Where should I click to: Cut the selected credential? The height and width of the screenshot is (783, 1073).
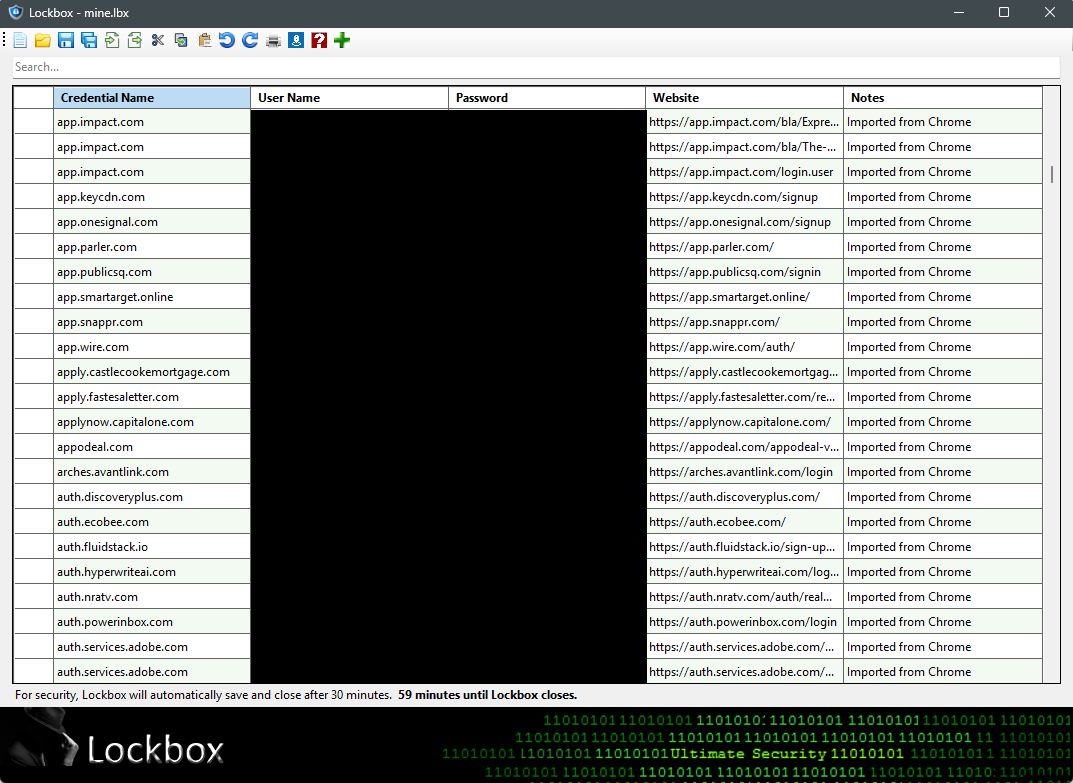click(x=157, y=40)
